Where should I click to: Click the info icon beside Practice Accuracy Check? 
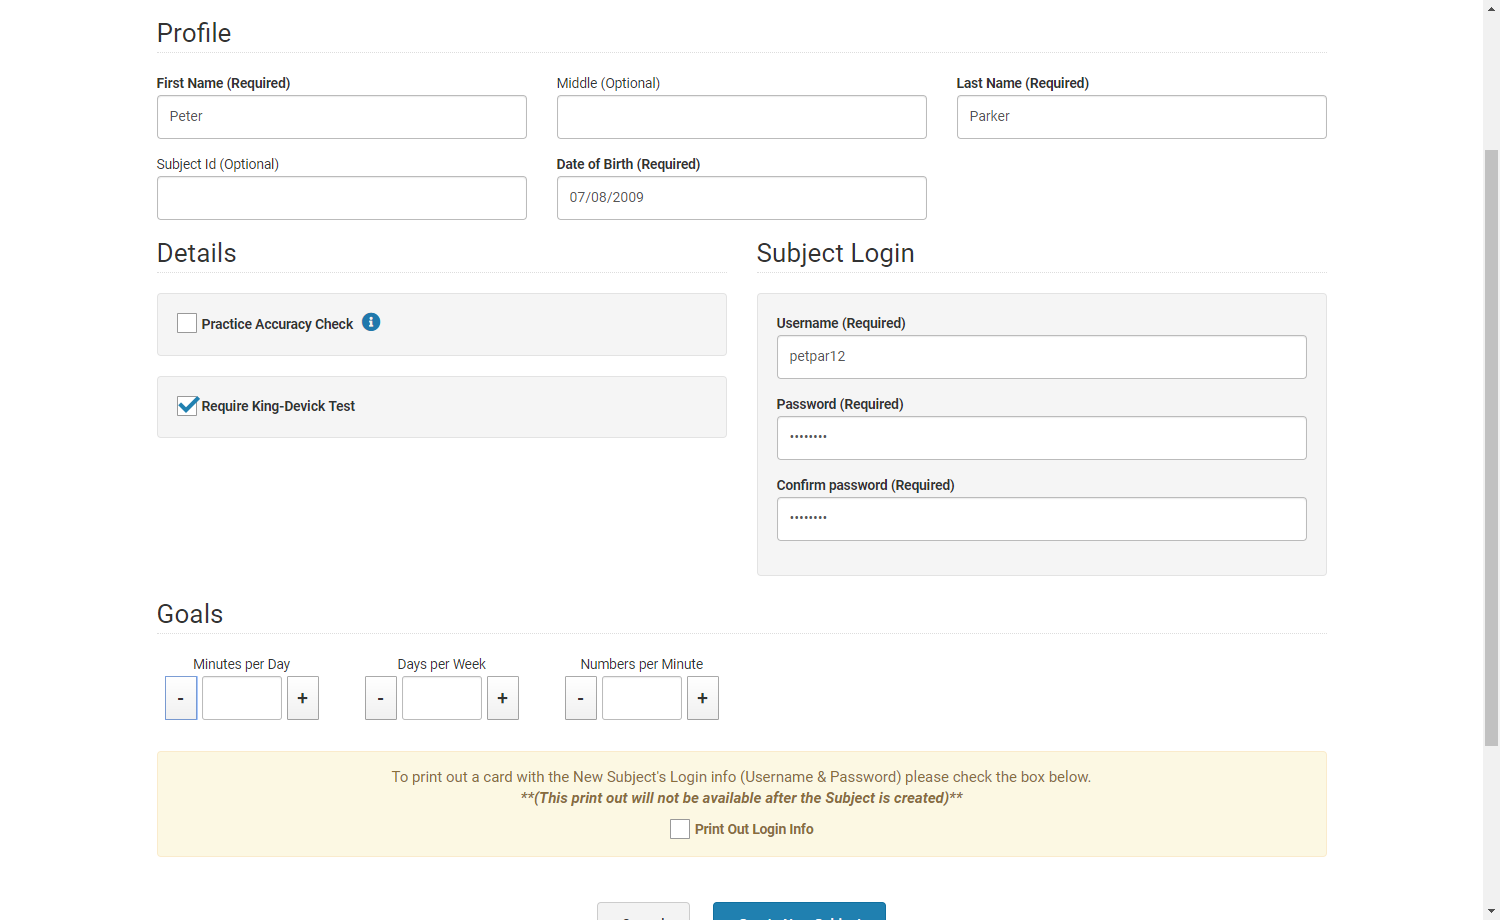(371, 322)
